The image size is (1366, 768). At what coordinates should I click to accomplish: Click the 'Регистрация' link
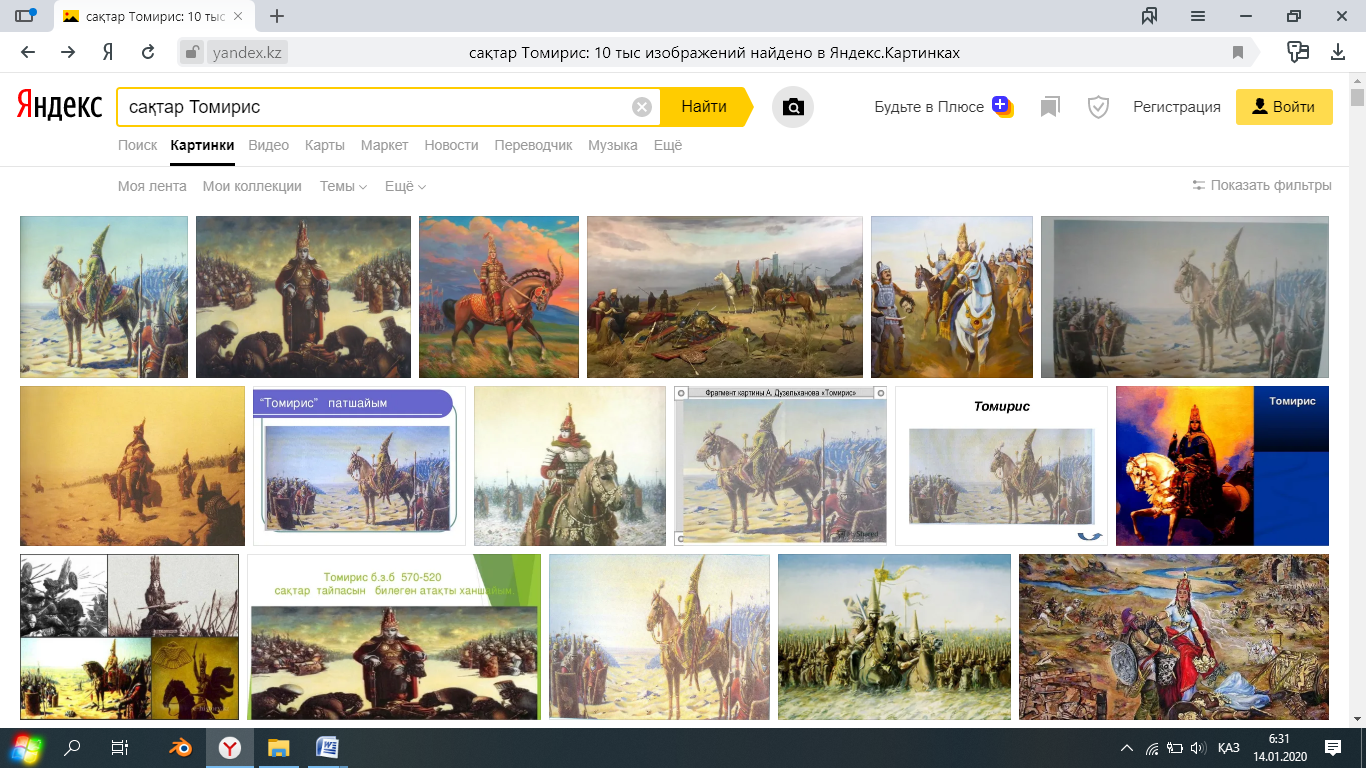pos(1176,107)
